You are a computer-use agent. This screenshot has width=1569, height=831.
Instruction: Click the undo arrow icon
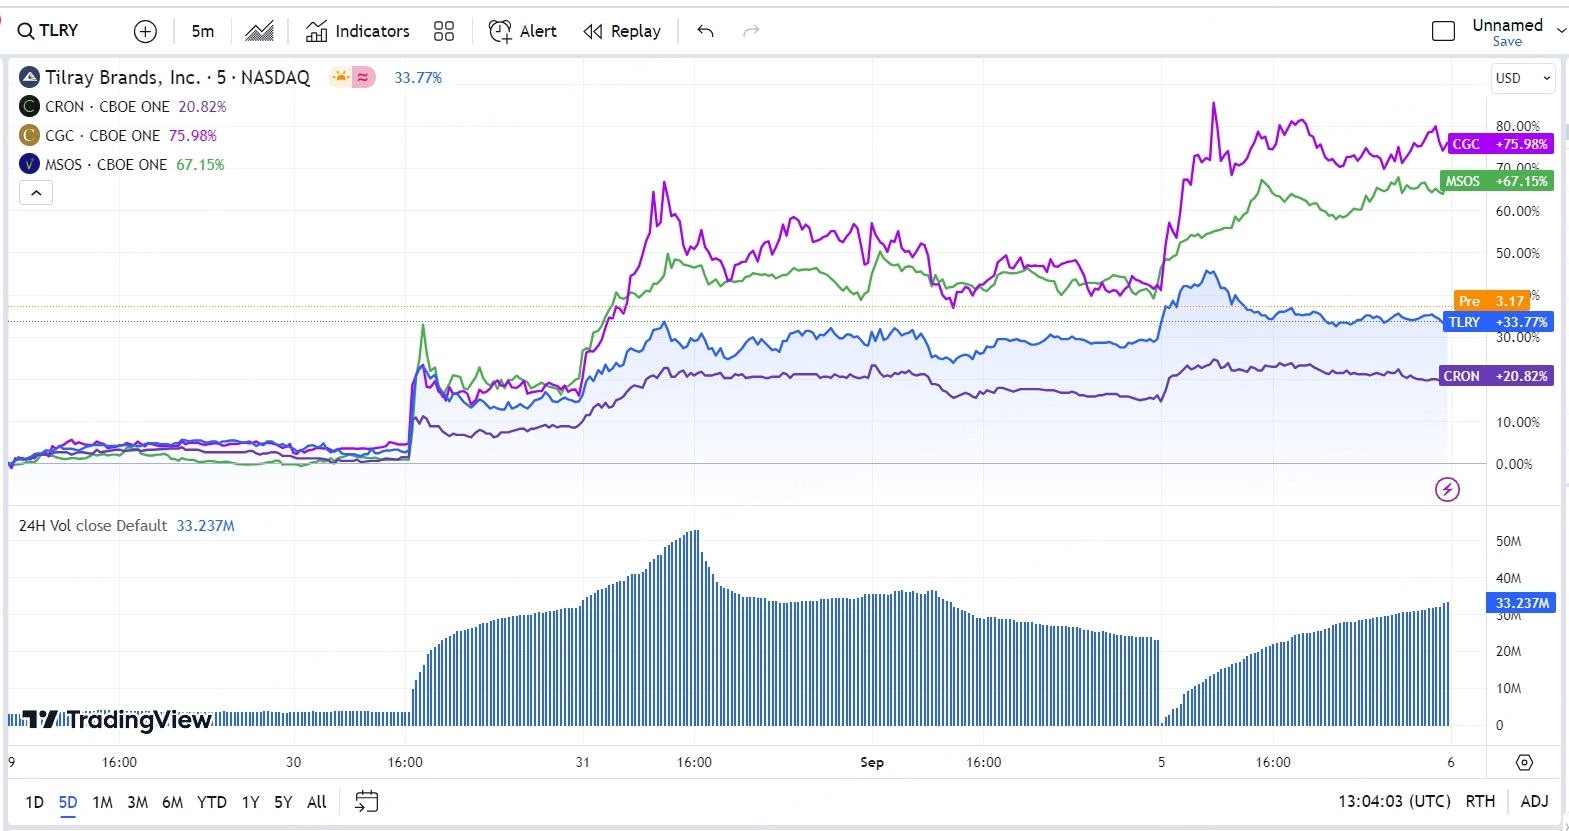click(705, 31)
